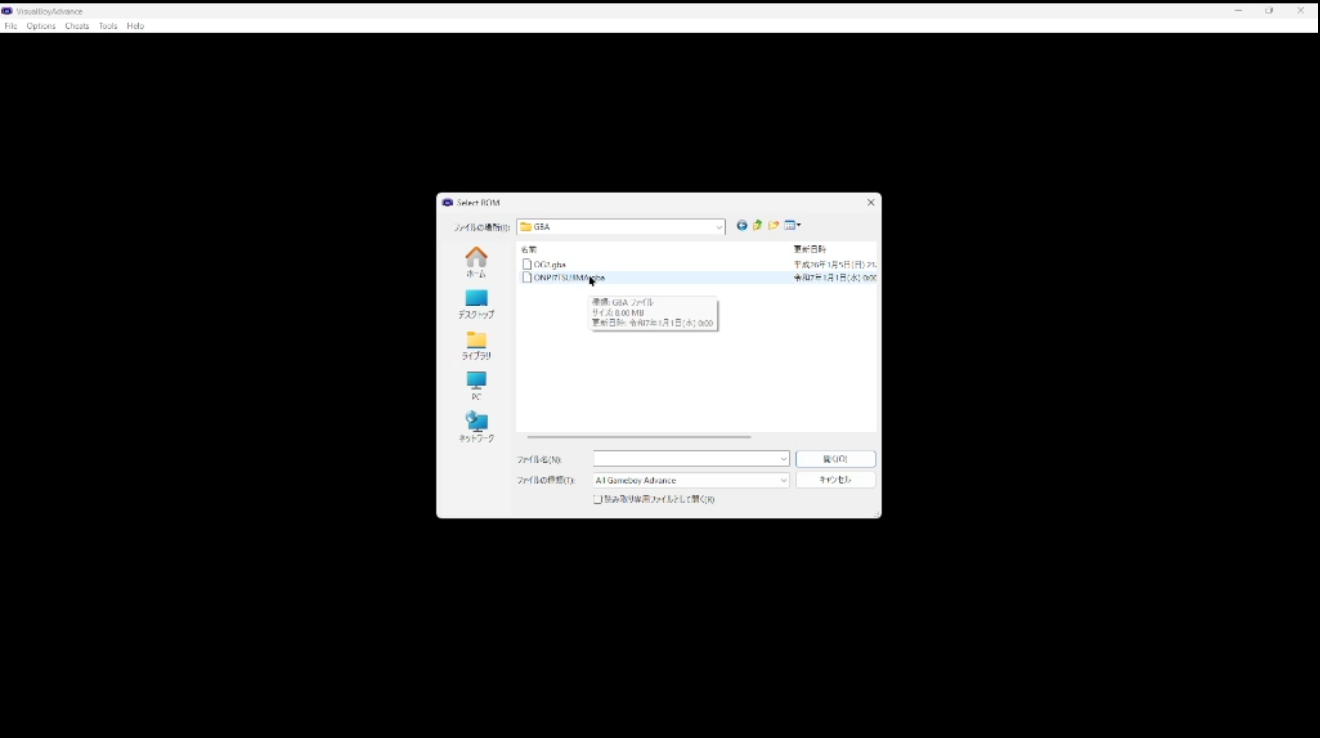1320x738 pixels.
Task: Go to the Desktop (デスクトップ) location
Action: [476, 304]
